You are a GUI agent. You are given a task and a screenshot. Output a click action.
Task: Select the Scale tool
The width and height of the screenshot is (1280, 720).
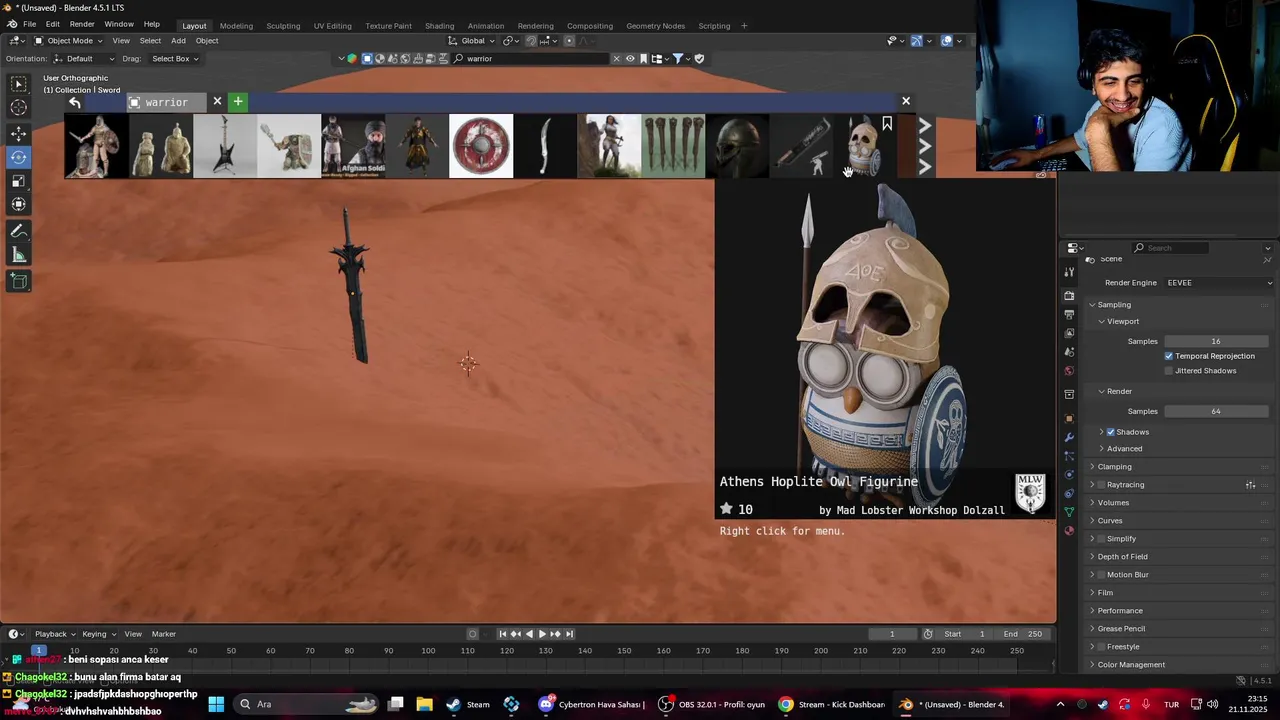tap(19, 181)
